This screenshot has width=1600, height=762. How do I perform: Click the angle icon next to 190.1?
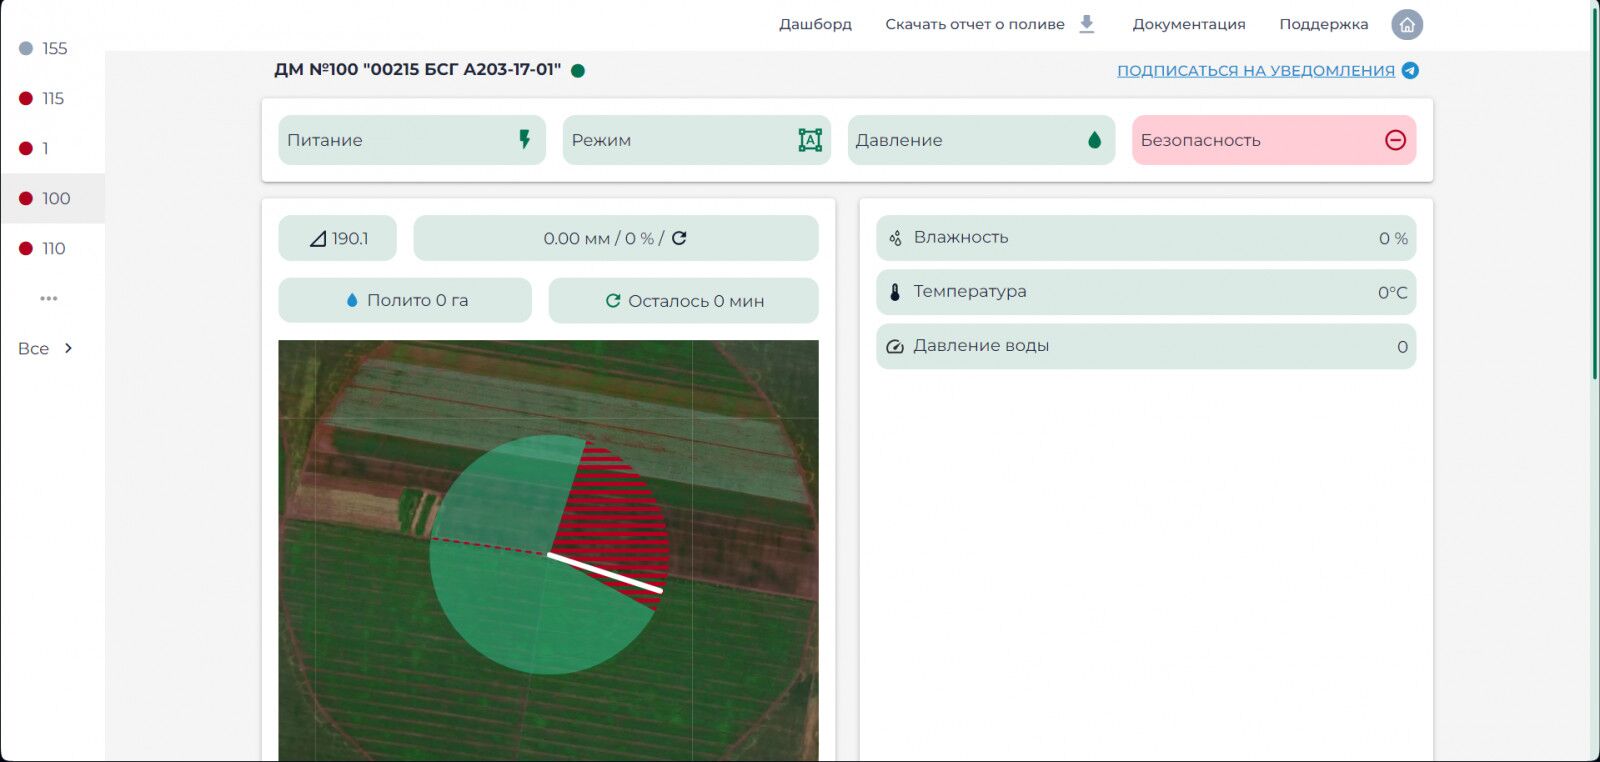pyautogui.click(x=318, y=238)
